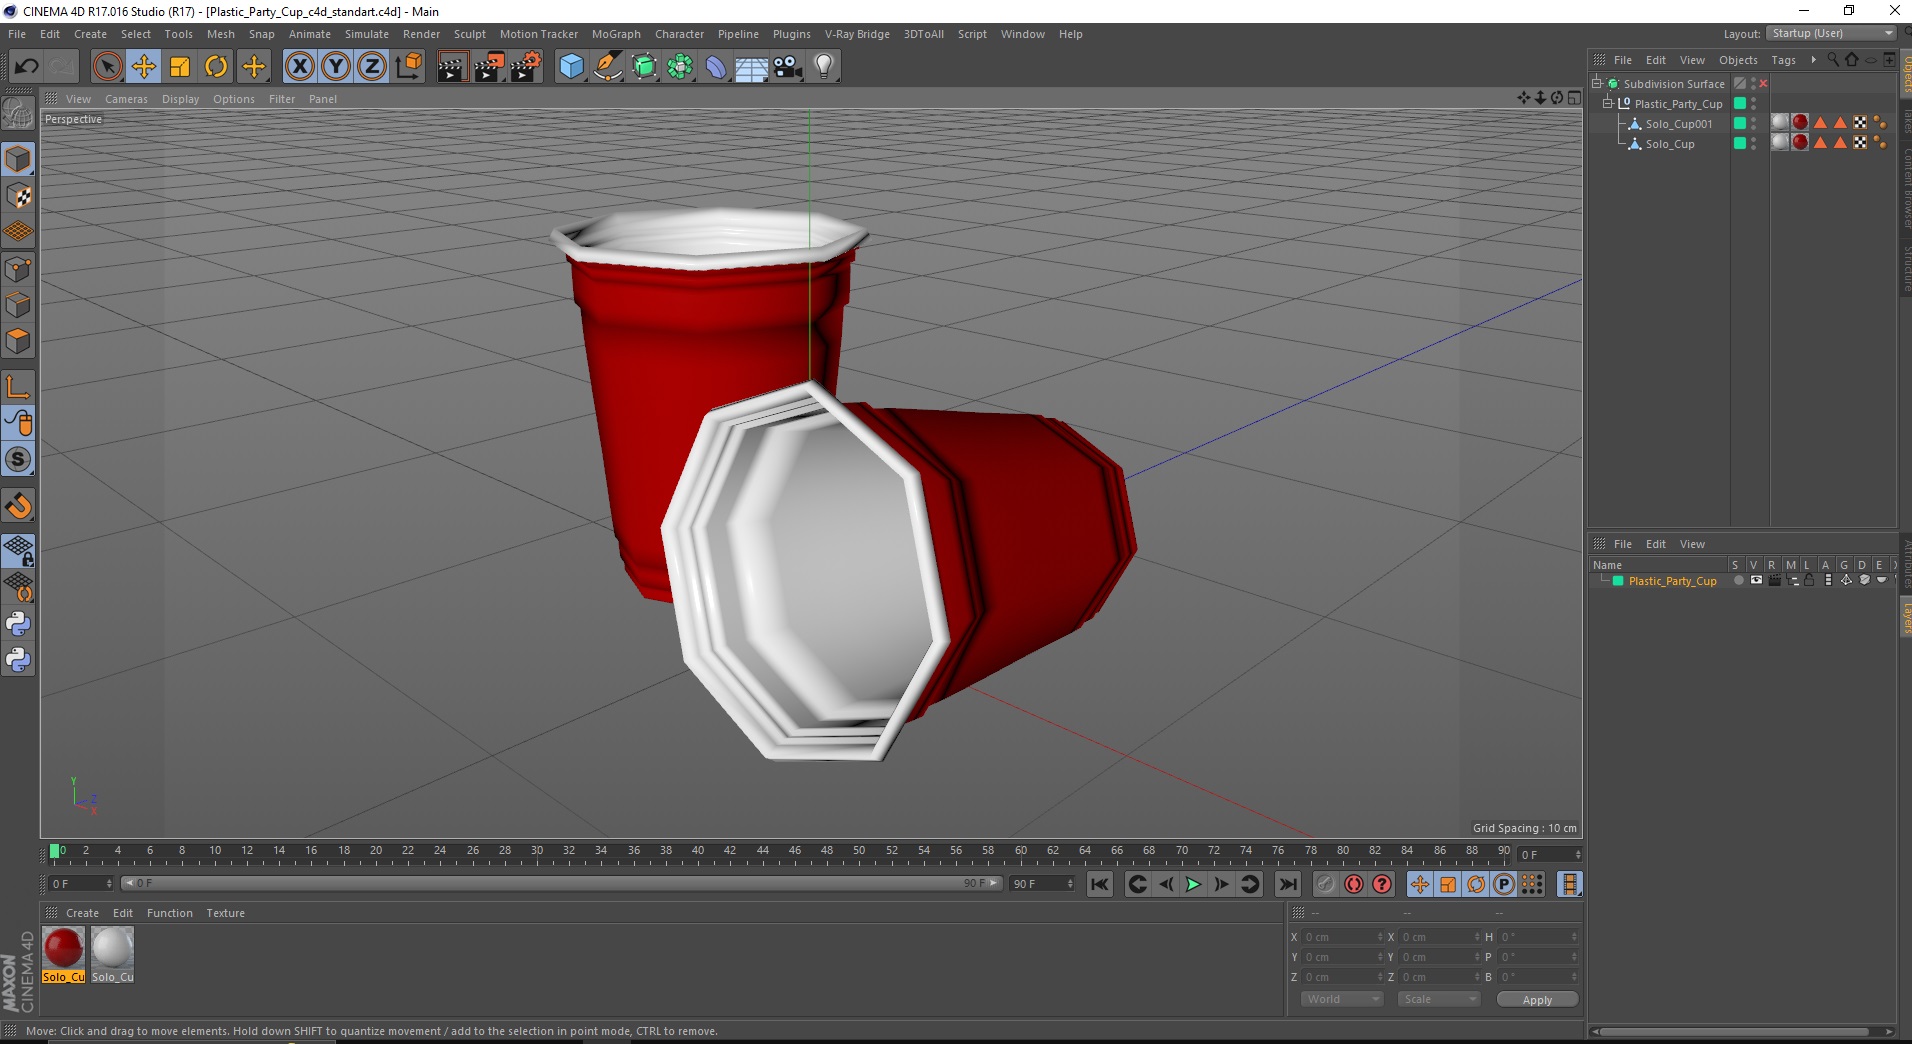Click the timeline preview range slider
1912x1044 pixels.
[x=561, y=884]
